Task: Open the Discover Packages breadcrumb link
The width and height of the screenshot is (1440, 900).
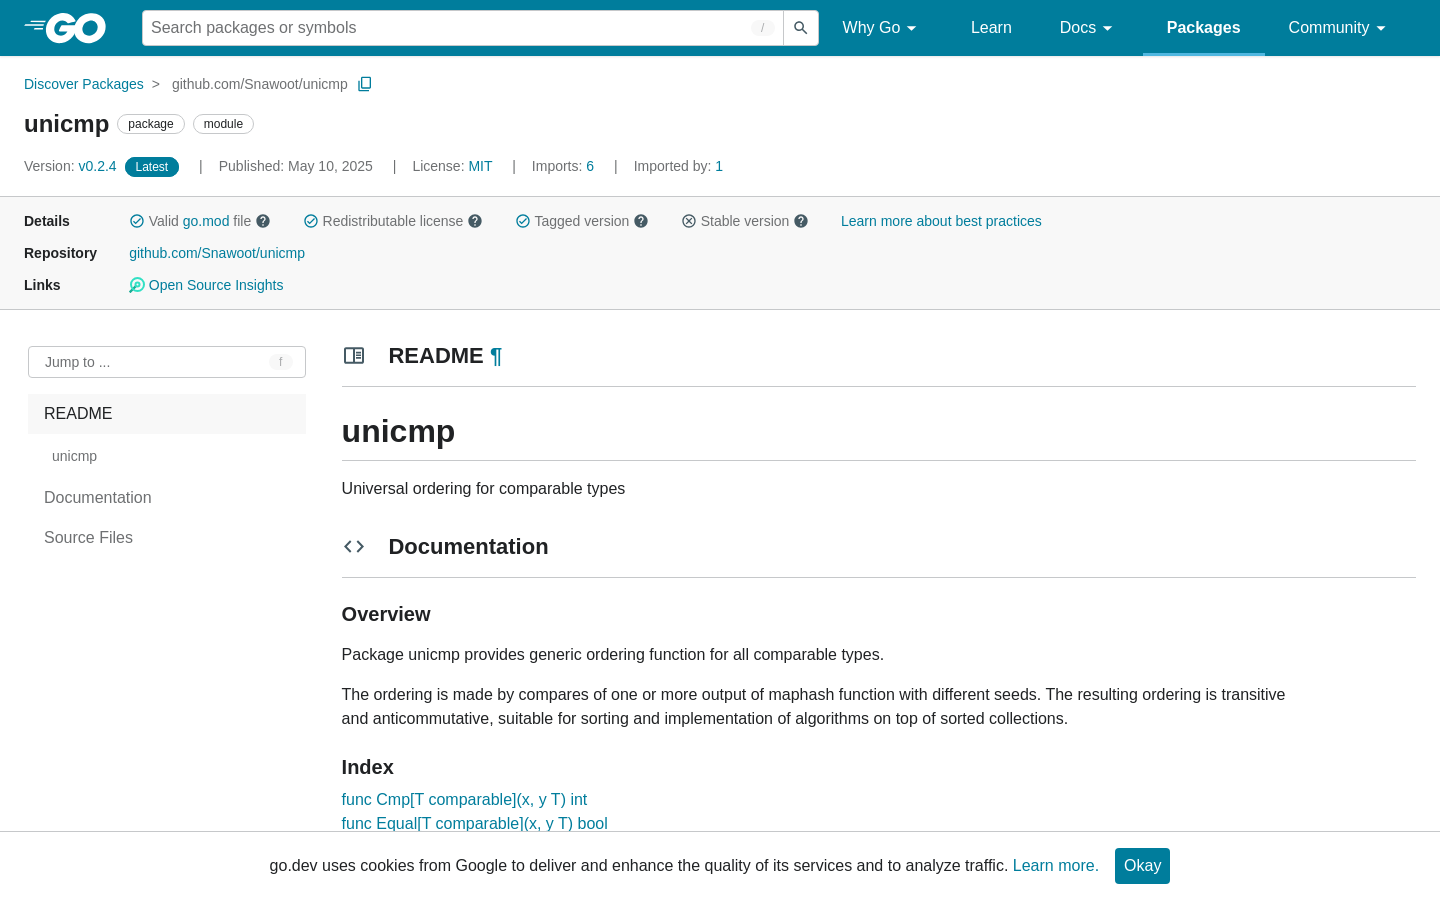Action: click(x=84, y=84)
